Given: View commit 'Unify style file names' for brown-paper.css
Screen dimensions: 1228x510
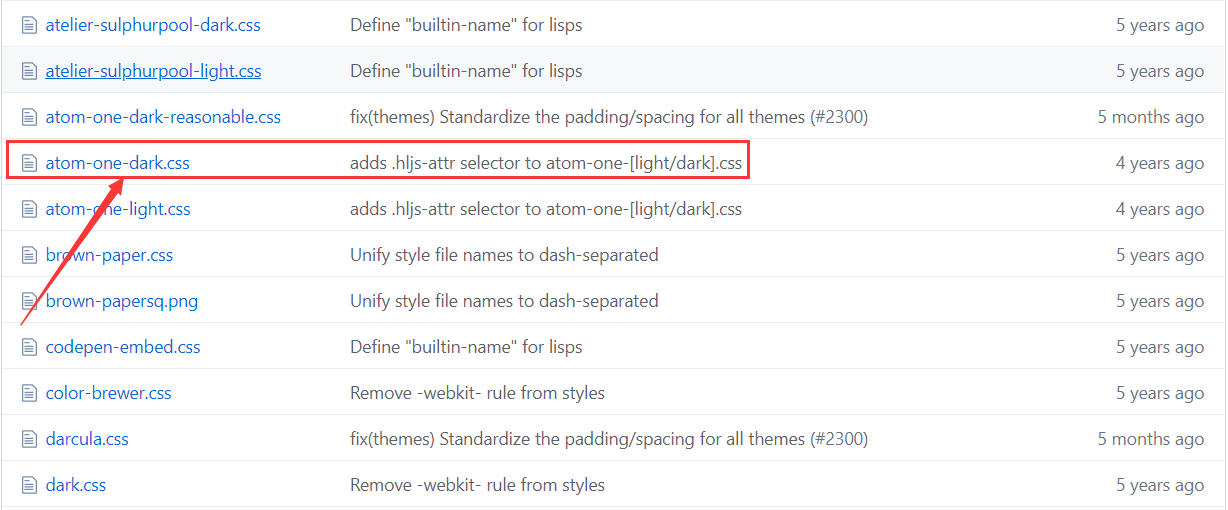Looking at the screenshot, I should pyautogui.click(x=504, y=255).
